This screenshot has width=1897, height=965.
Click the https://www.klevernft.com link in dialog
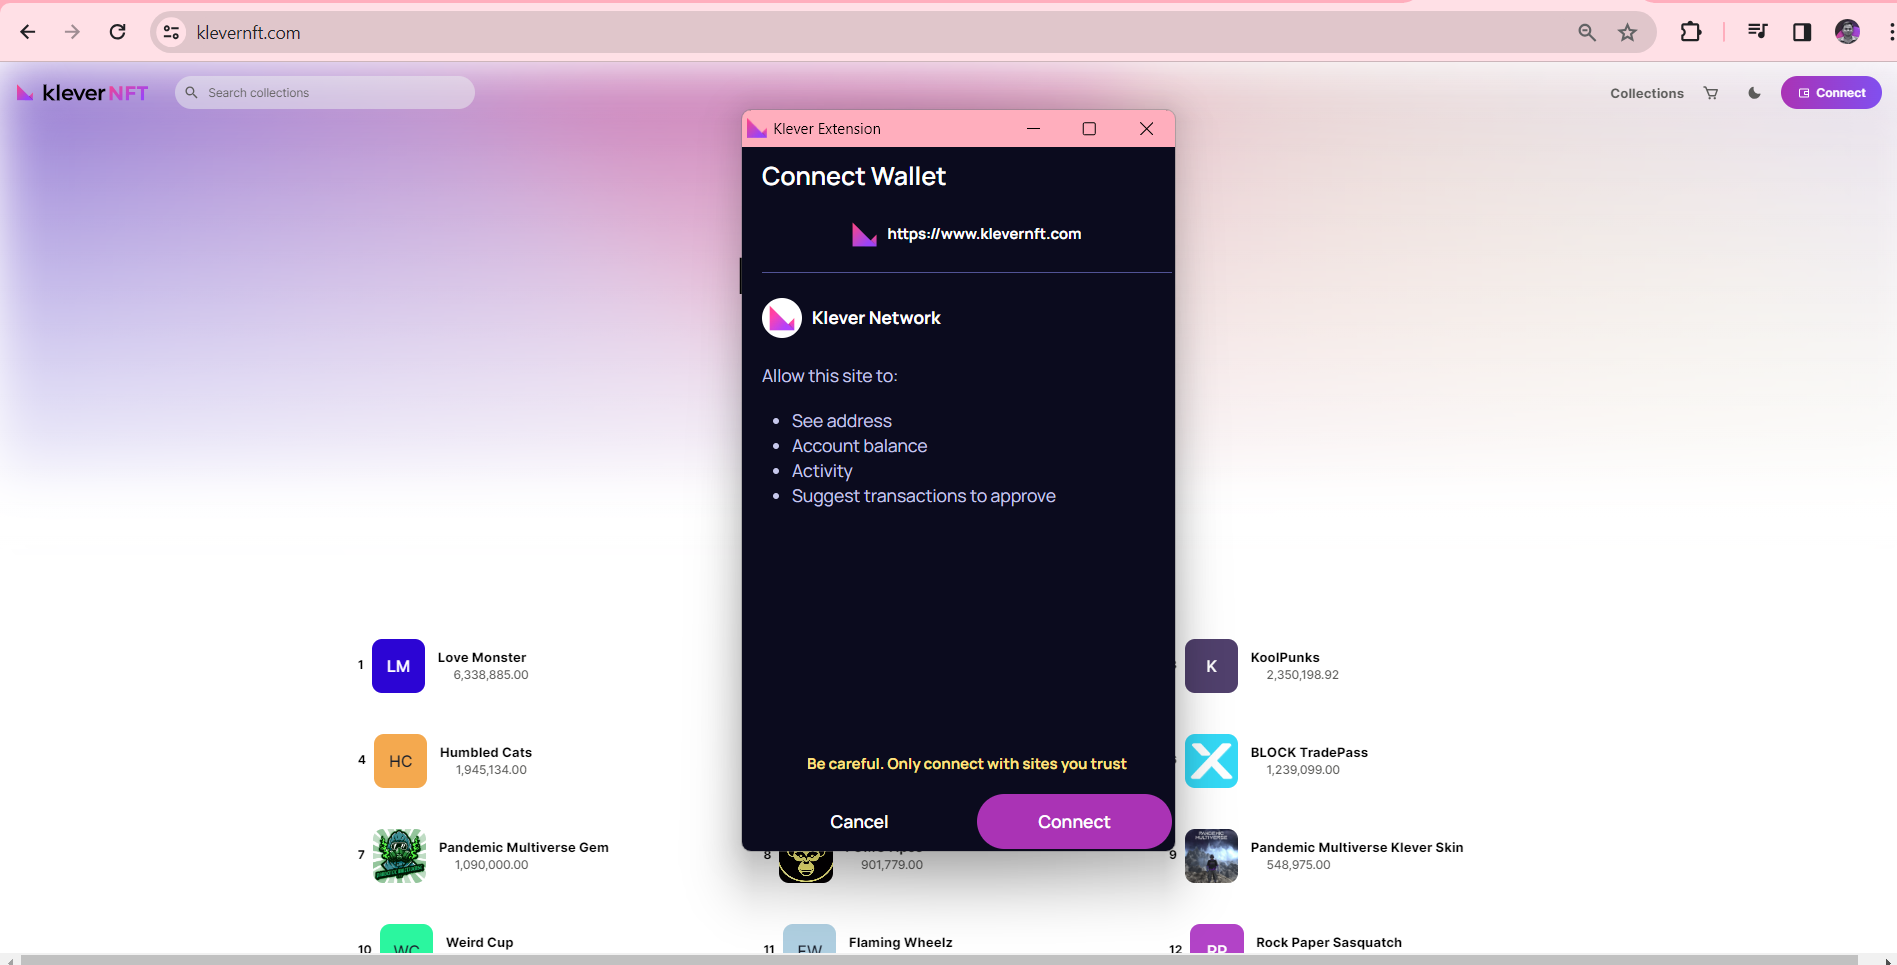pyautogui.click(x=984, y=234)
